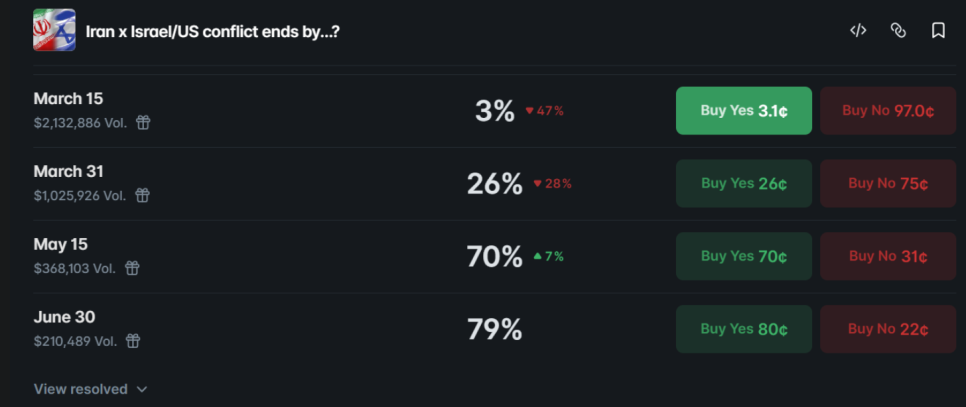Bookmark this market
Viewport: 966px width, 407px height.
[x=938, y=30]
